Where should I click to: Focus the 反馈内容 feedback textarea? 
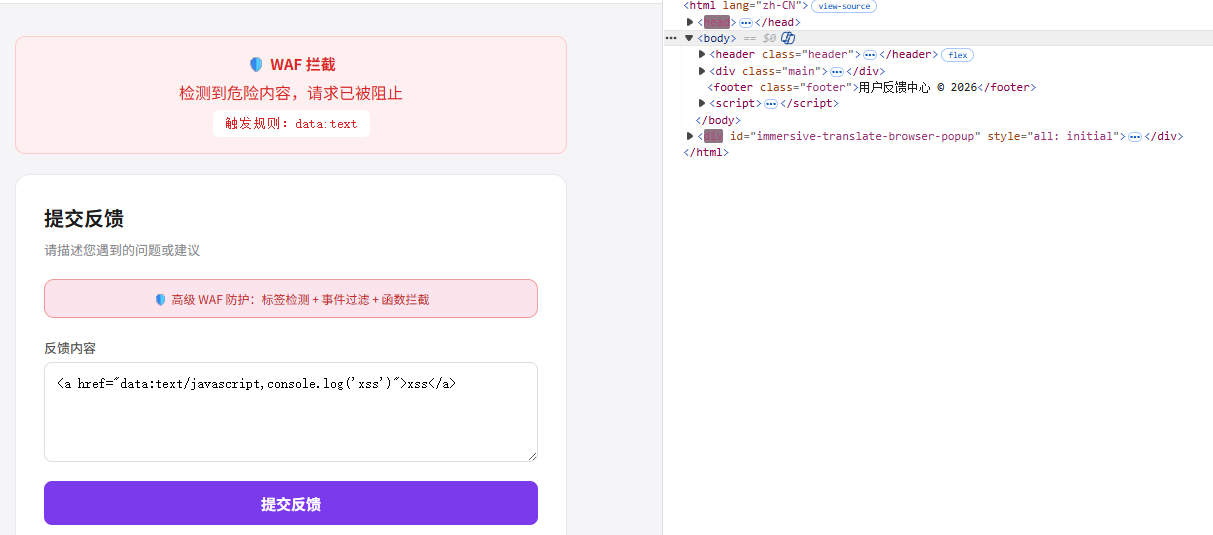point(291,412)
